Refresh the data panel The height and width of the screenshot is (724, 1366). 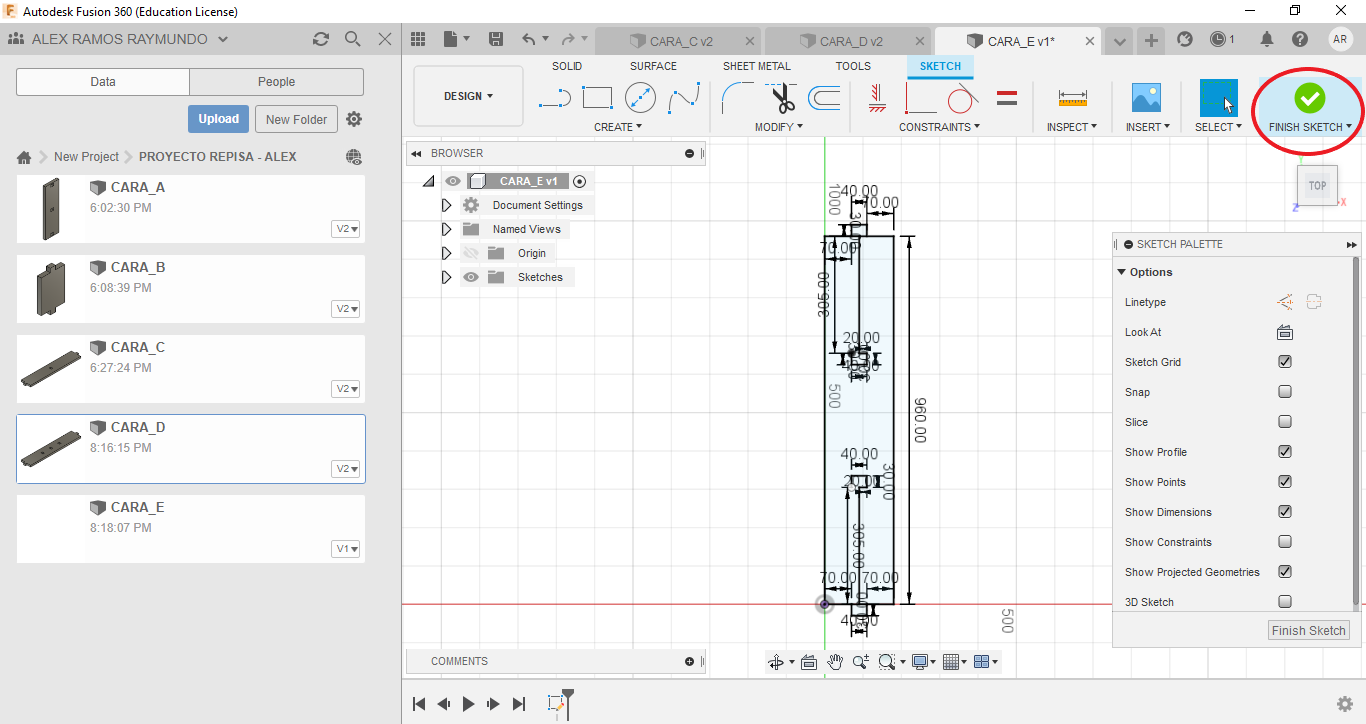(x=321, y=39)
